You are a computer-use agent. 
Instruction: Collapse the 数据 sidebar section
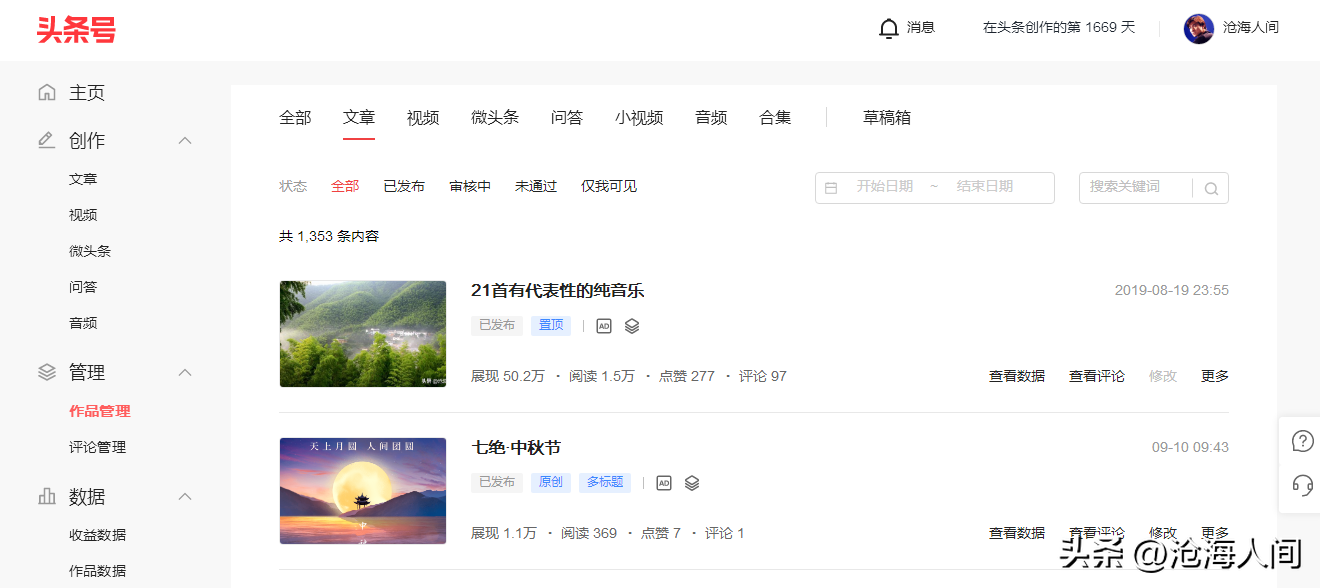185,497
